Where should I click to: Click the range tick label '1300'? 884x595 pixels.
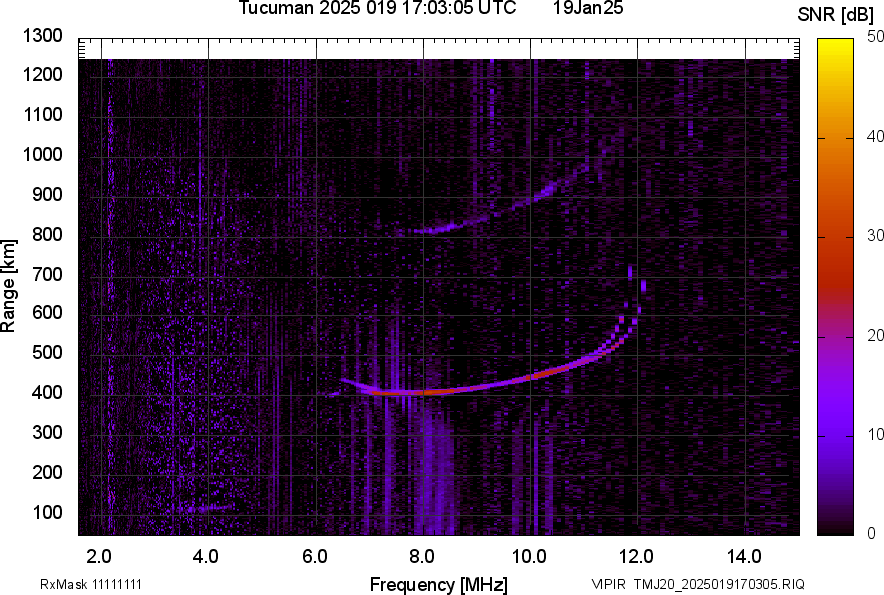coord(42,36)
